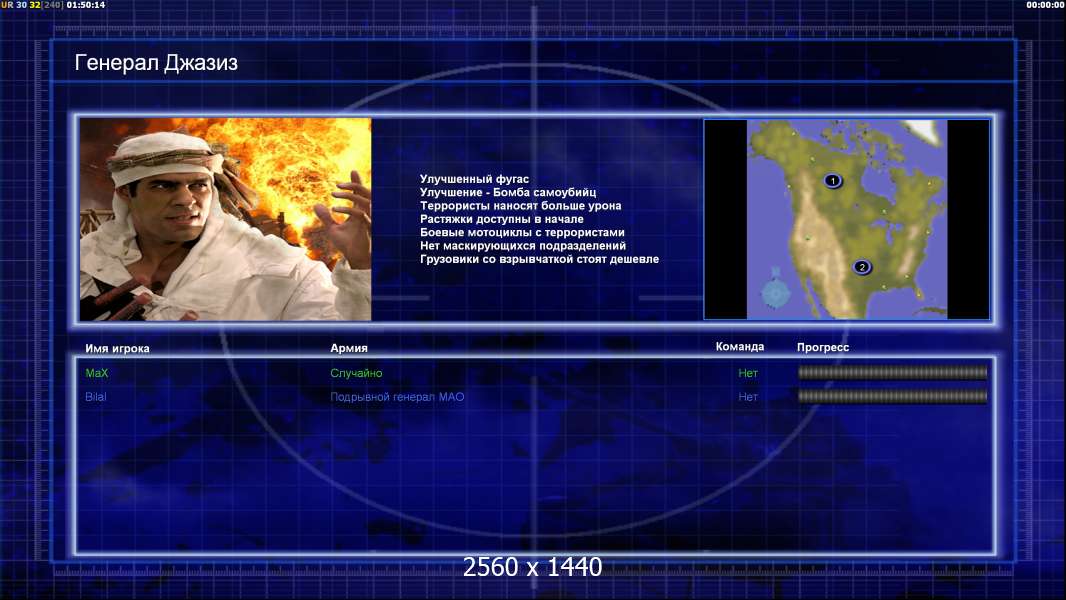Click column header 'Имя игрока'
Screen dimensions: 1066x600
(117, 349)
